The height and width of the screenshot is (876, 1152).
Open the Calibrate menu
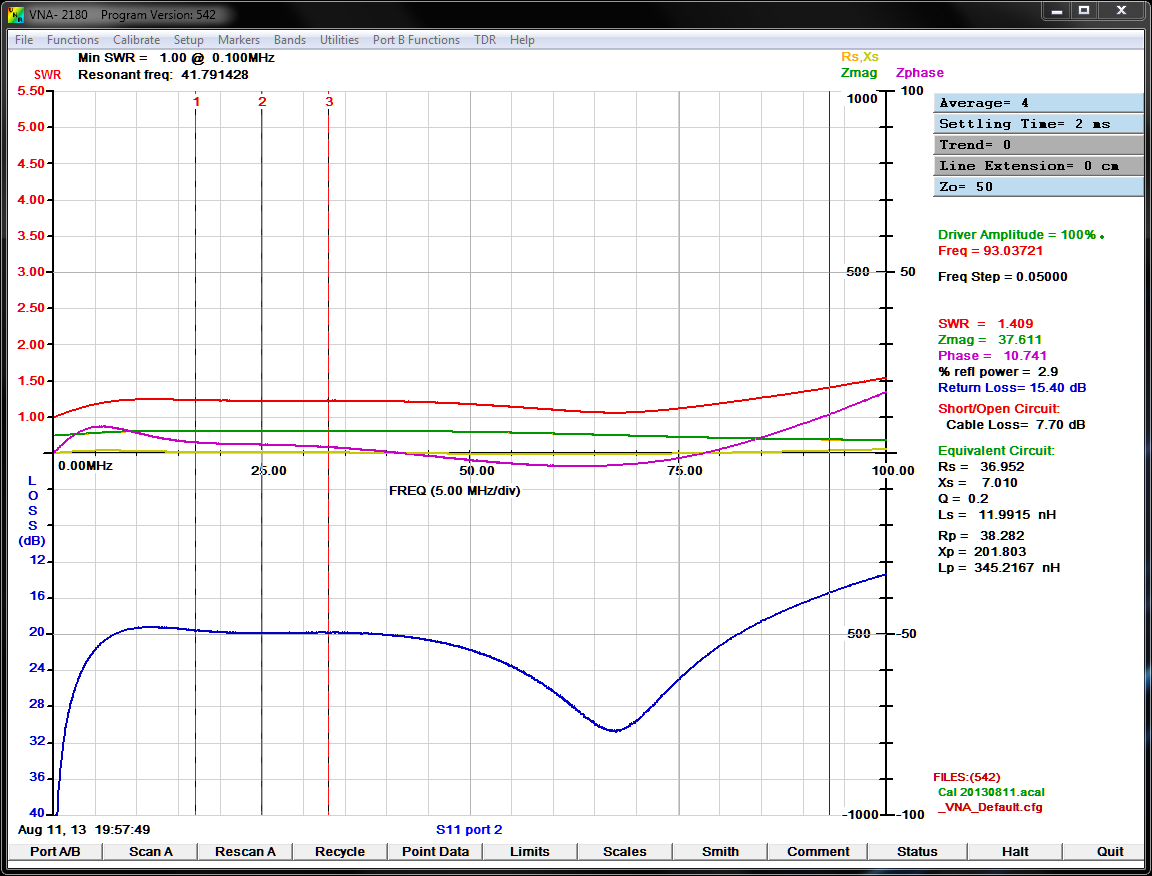pyautogui.click(x=136, y=40)
